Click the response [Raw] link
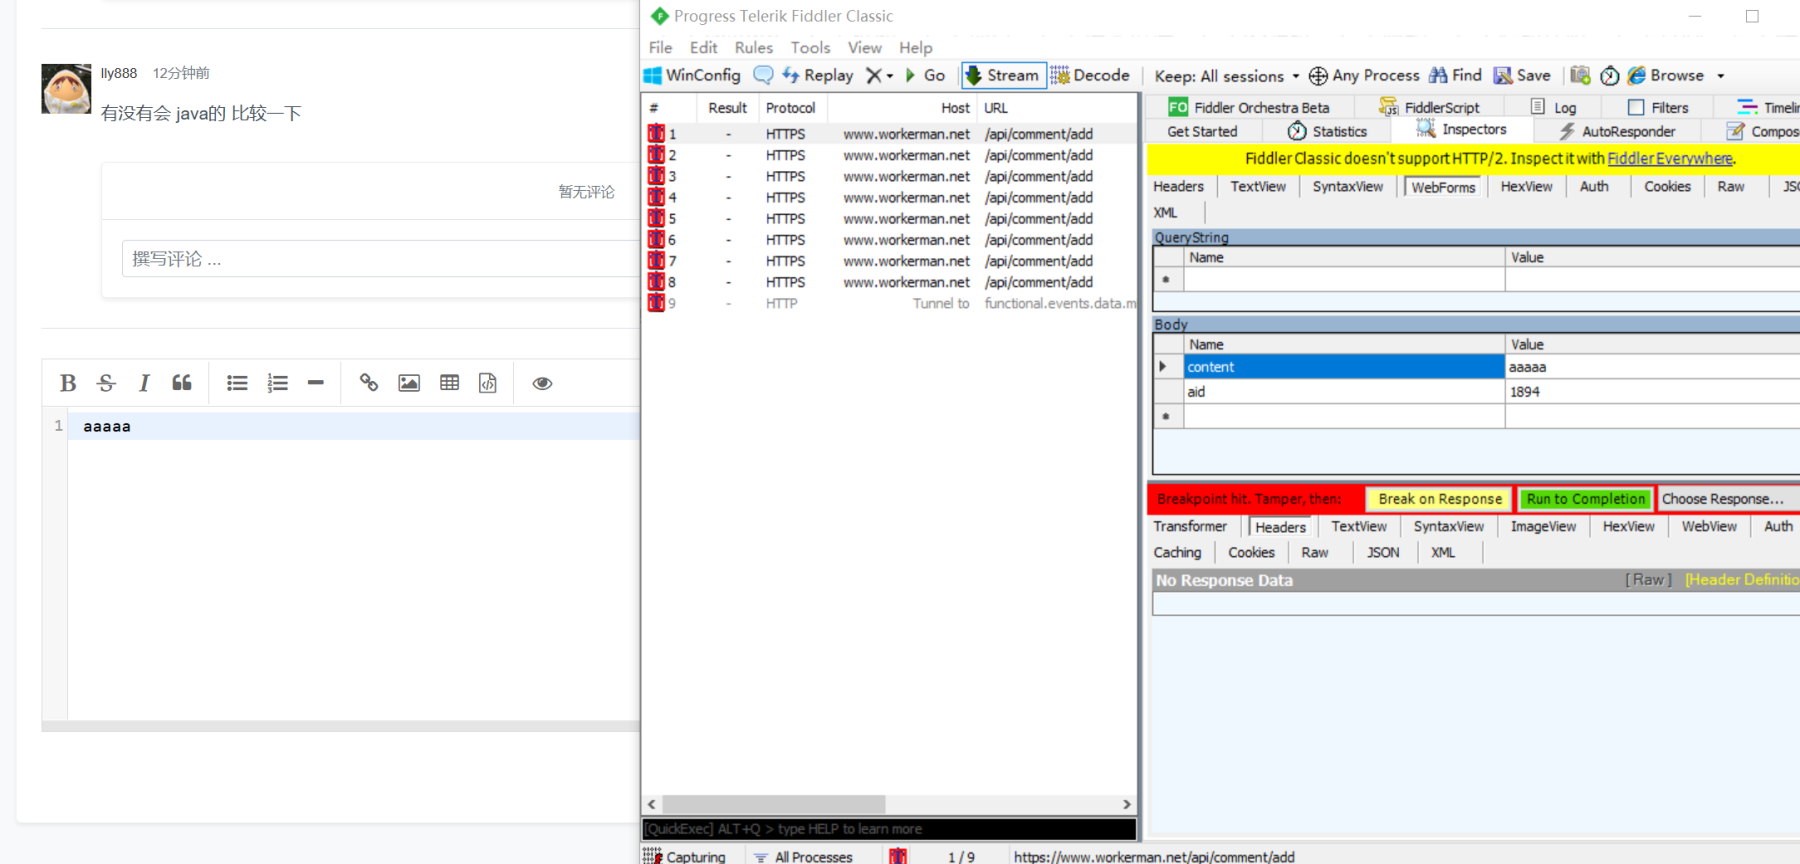1800x864 pixels. (x=1648, y=580)
